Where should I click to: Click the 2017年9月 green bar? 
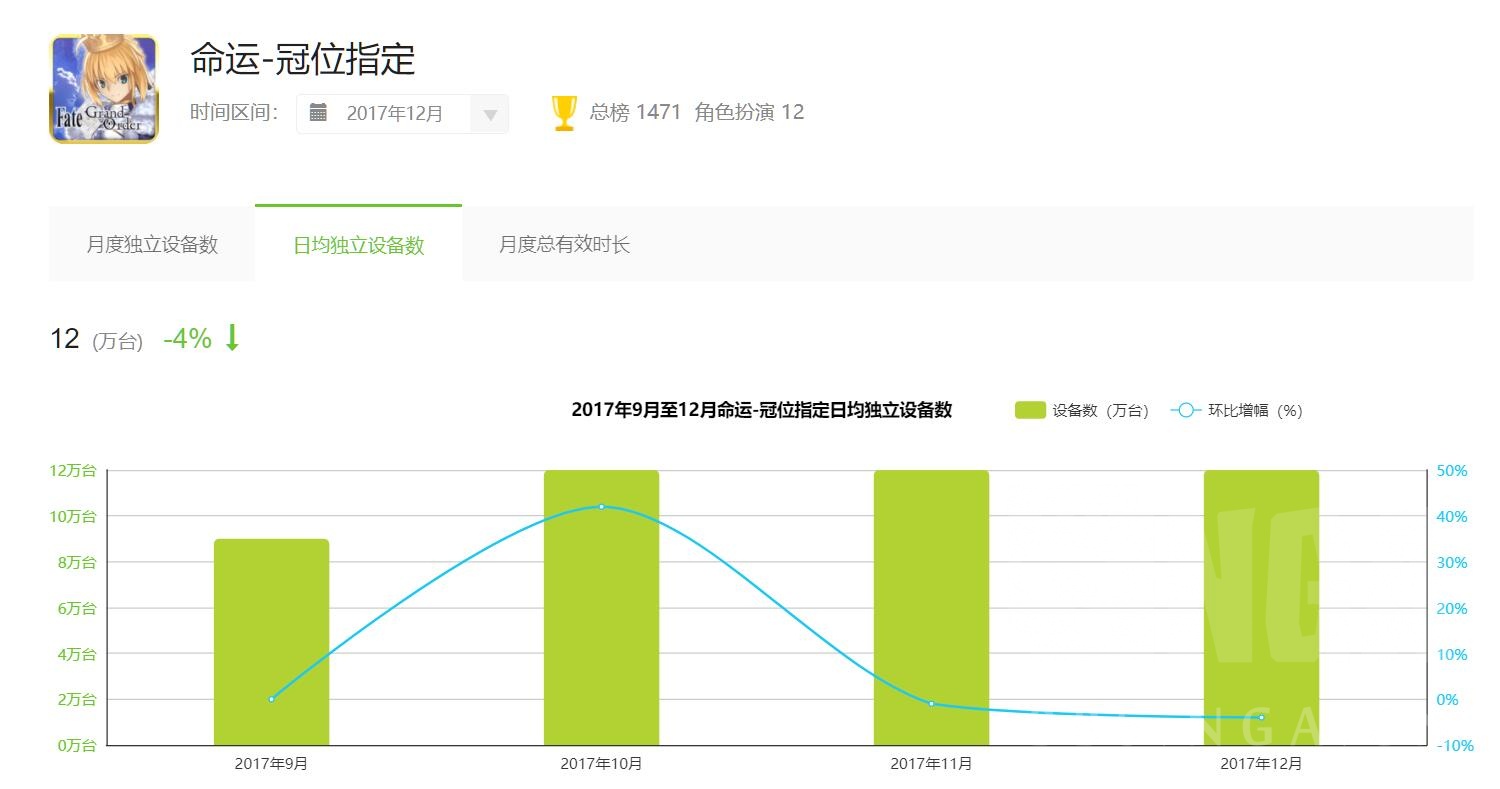pyautogui.click(x=271, y=642)
